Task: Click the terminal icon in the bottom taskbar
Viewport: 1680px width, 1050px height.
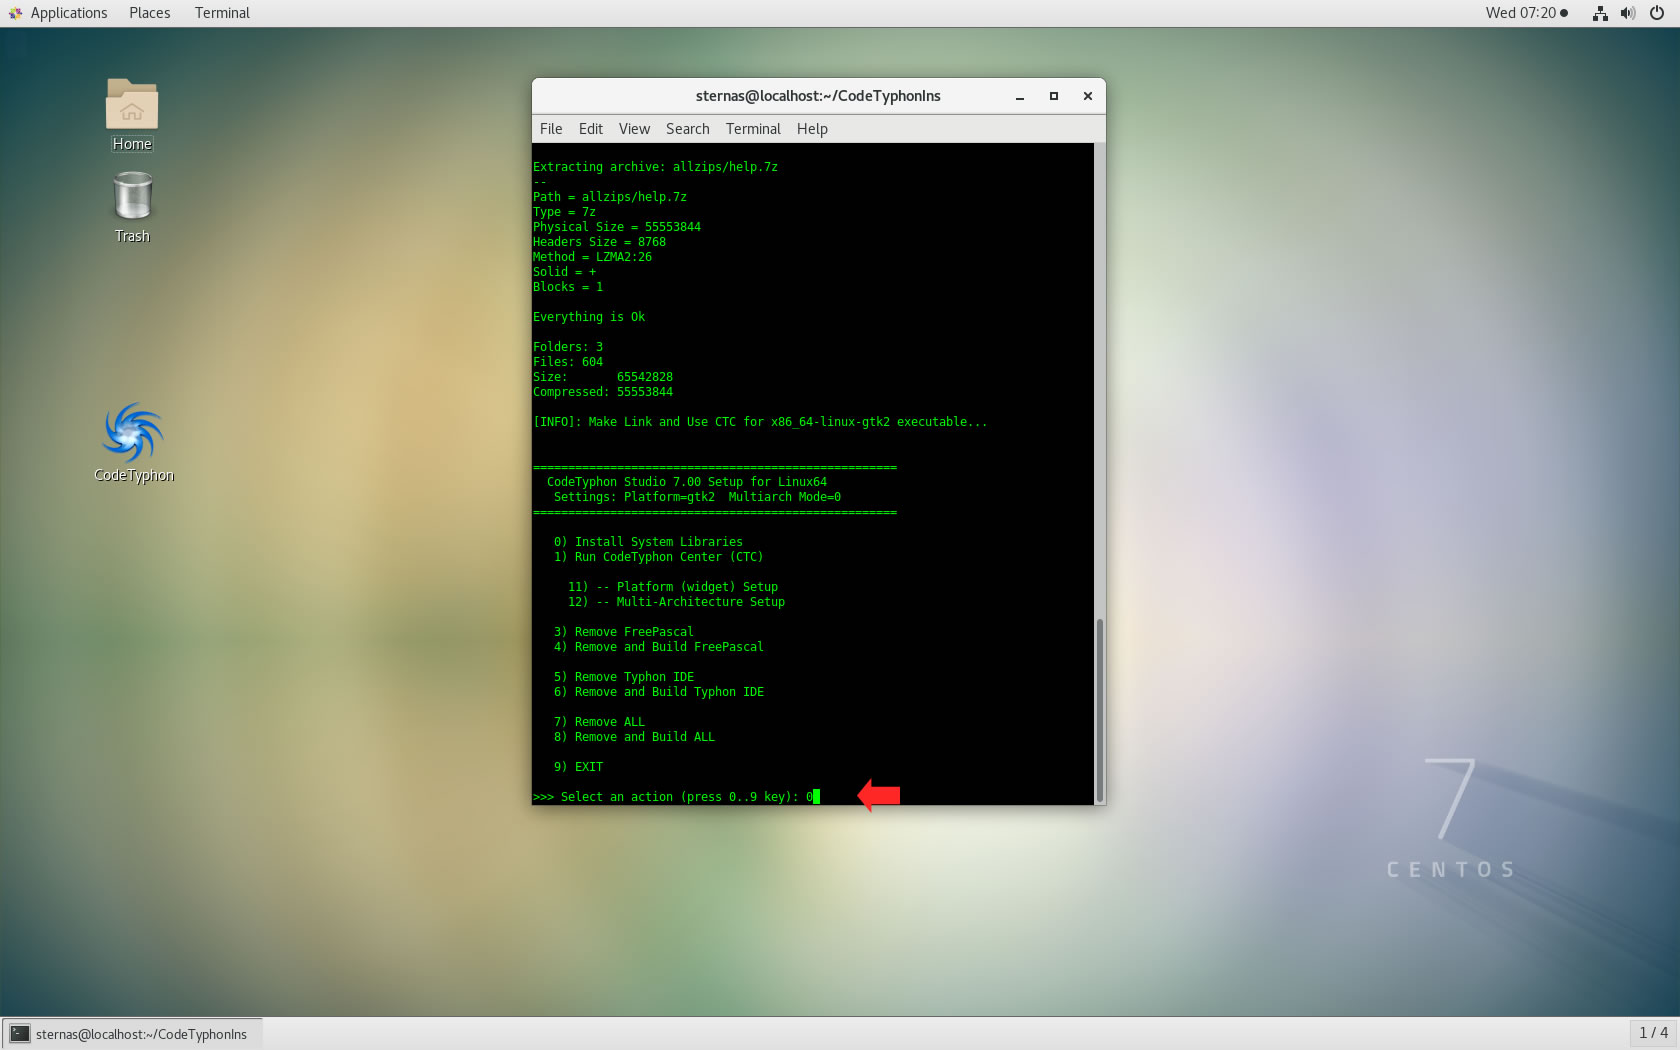Action: tap(20, 1033)
